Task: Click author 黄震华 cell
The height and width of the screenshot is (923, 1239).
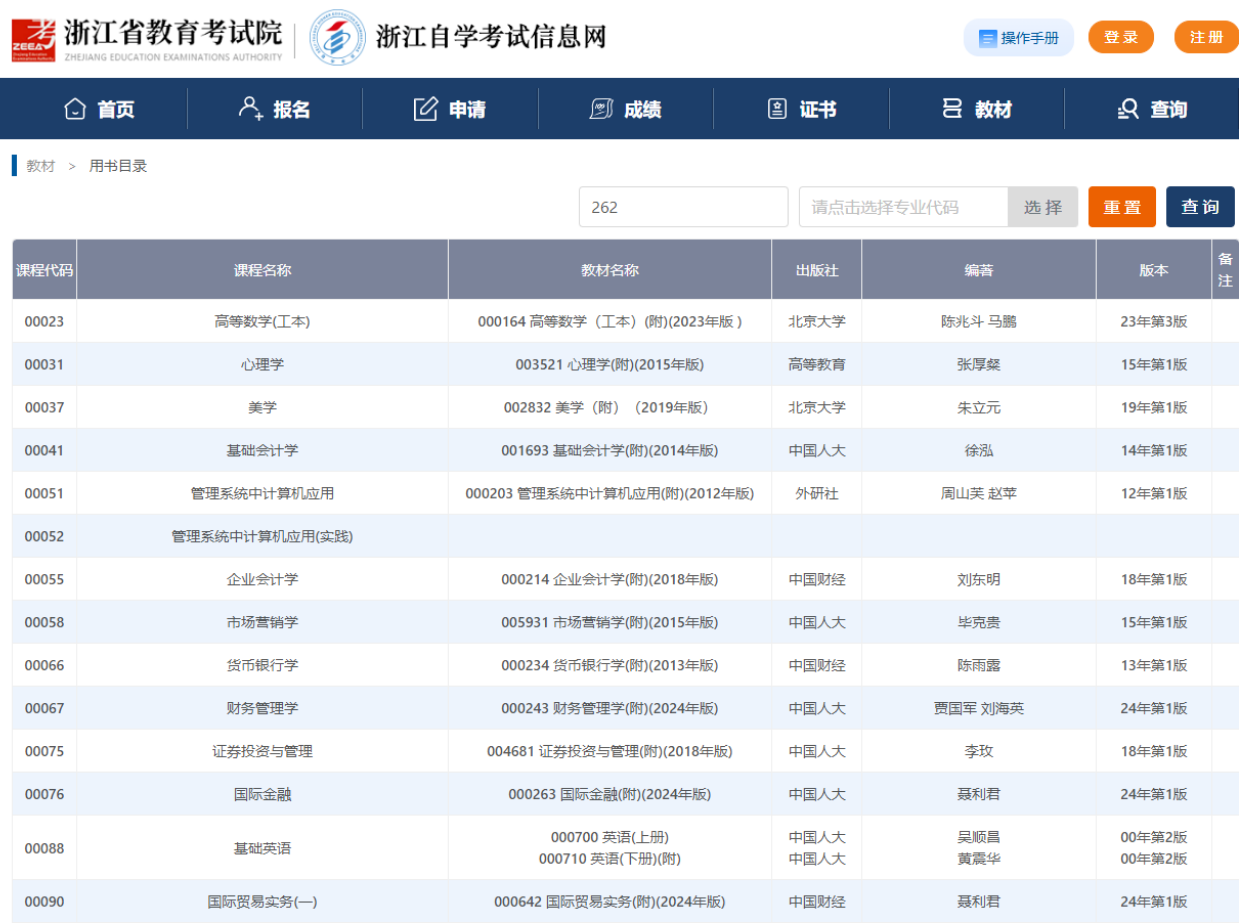Action: coord(979,858)
